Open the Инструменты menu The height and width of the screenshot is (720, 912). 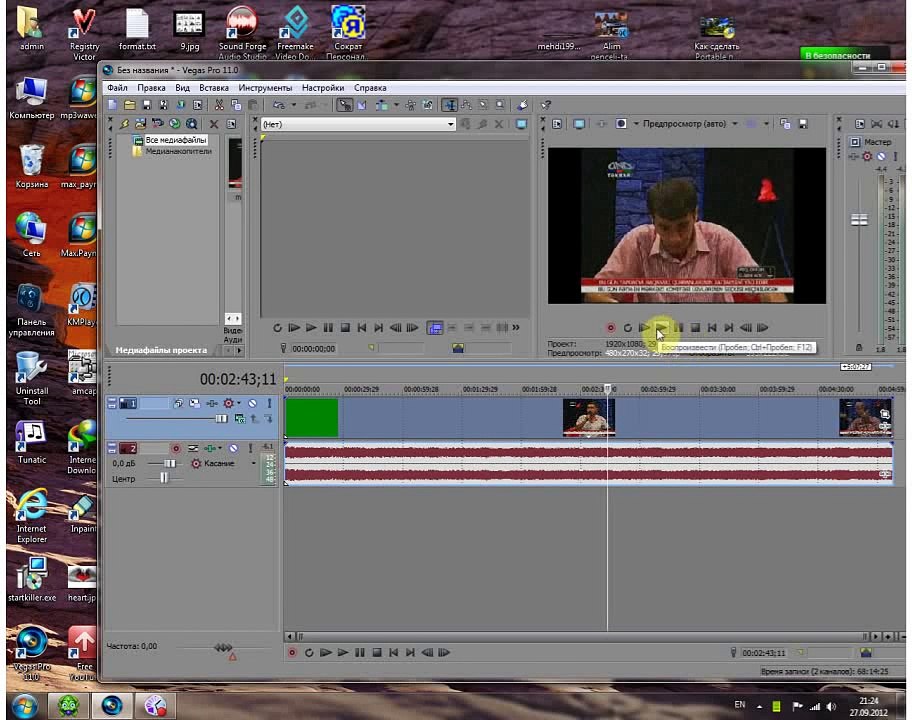(265, 88)
